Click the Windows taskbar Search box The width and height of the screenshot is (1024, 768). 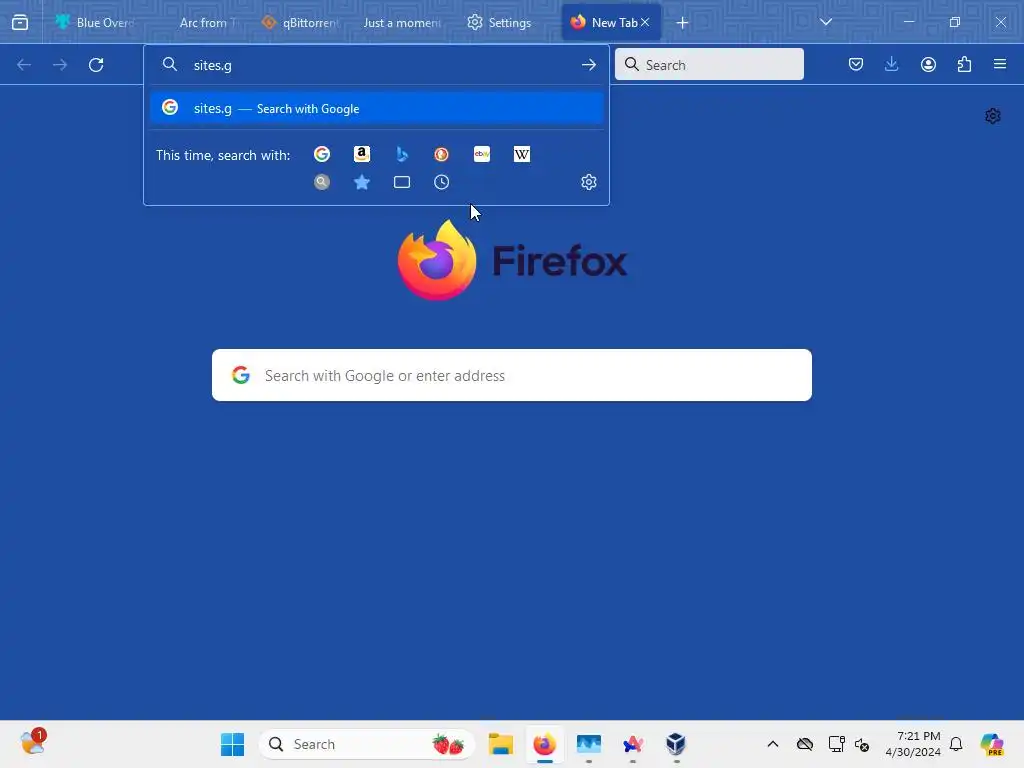click(x=367, y=744)
